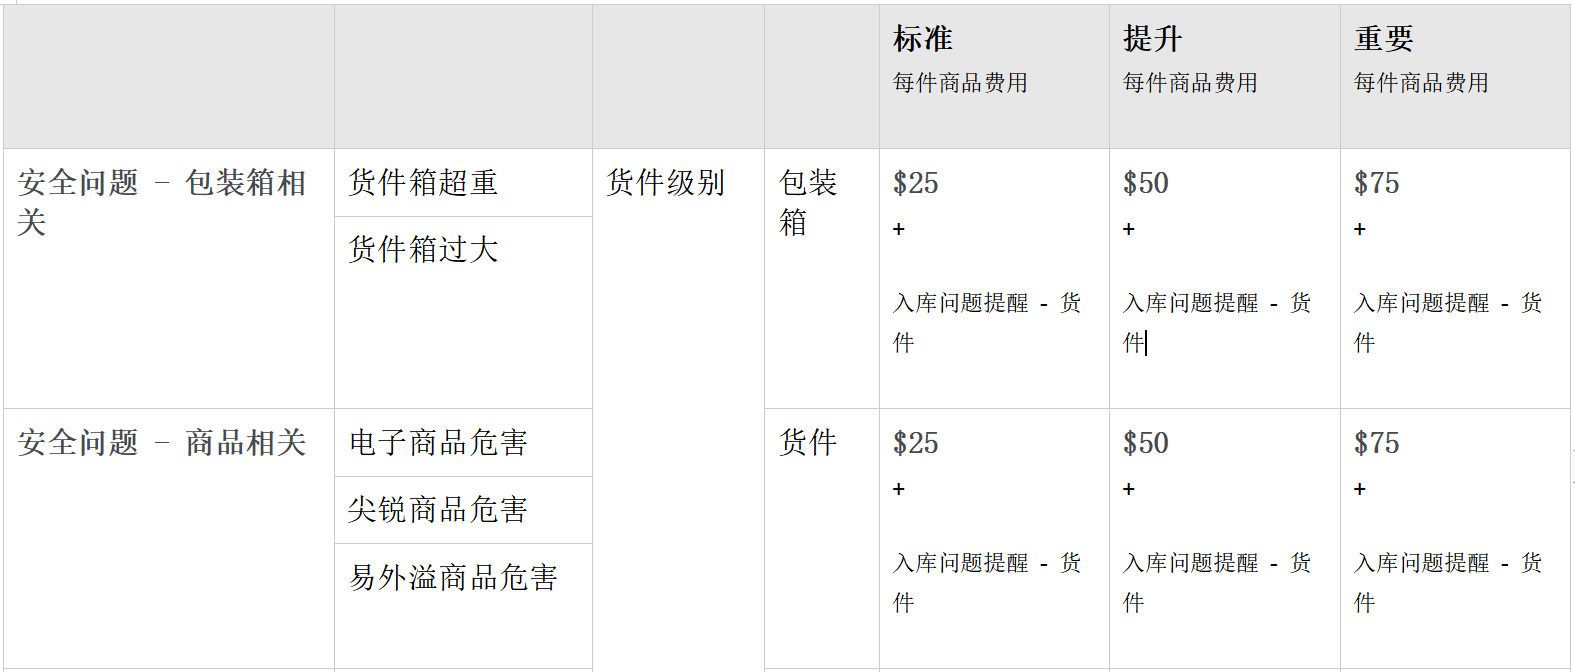Click the 安全问题 – 包装箱相关 cell

click(168, 278)
